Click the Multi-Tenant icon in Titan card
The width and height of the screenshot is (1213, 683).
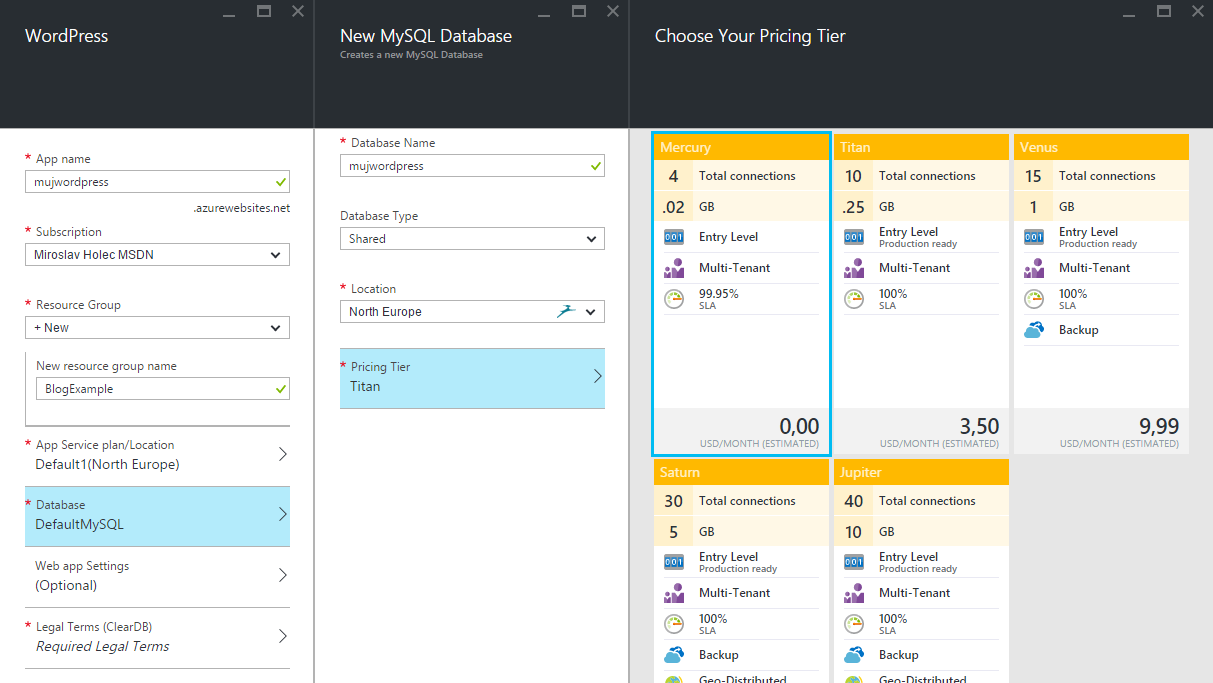click(854, 268)
